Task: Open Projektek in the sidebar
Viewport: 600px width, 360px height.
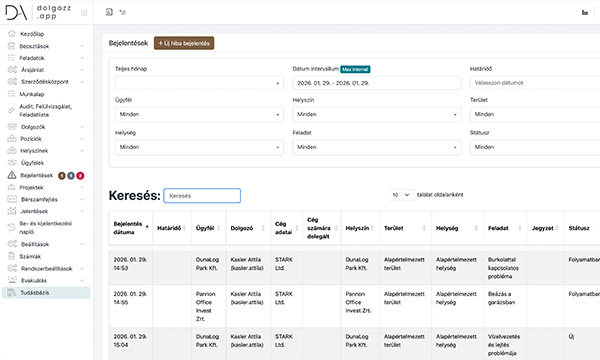Action: pos(31,187)
